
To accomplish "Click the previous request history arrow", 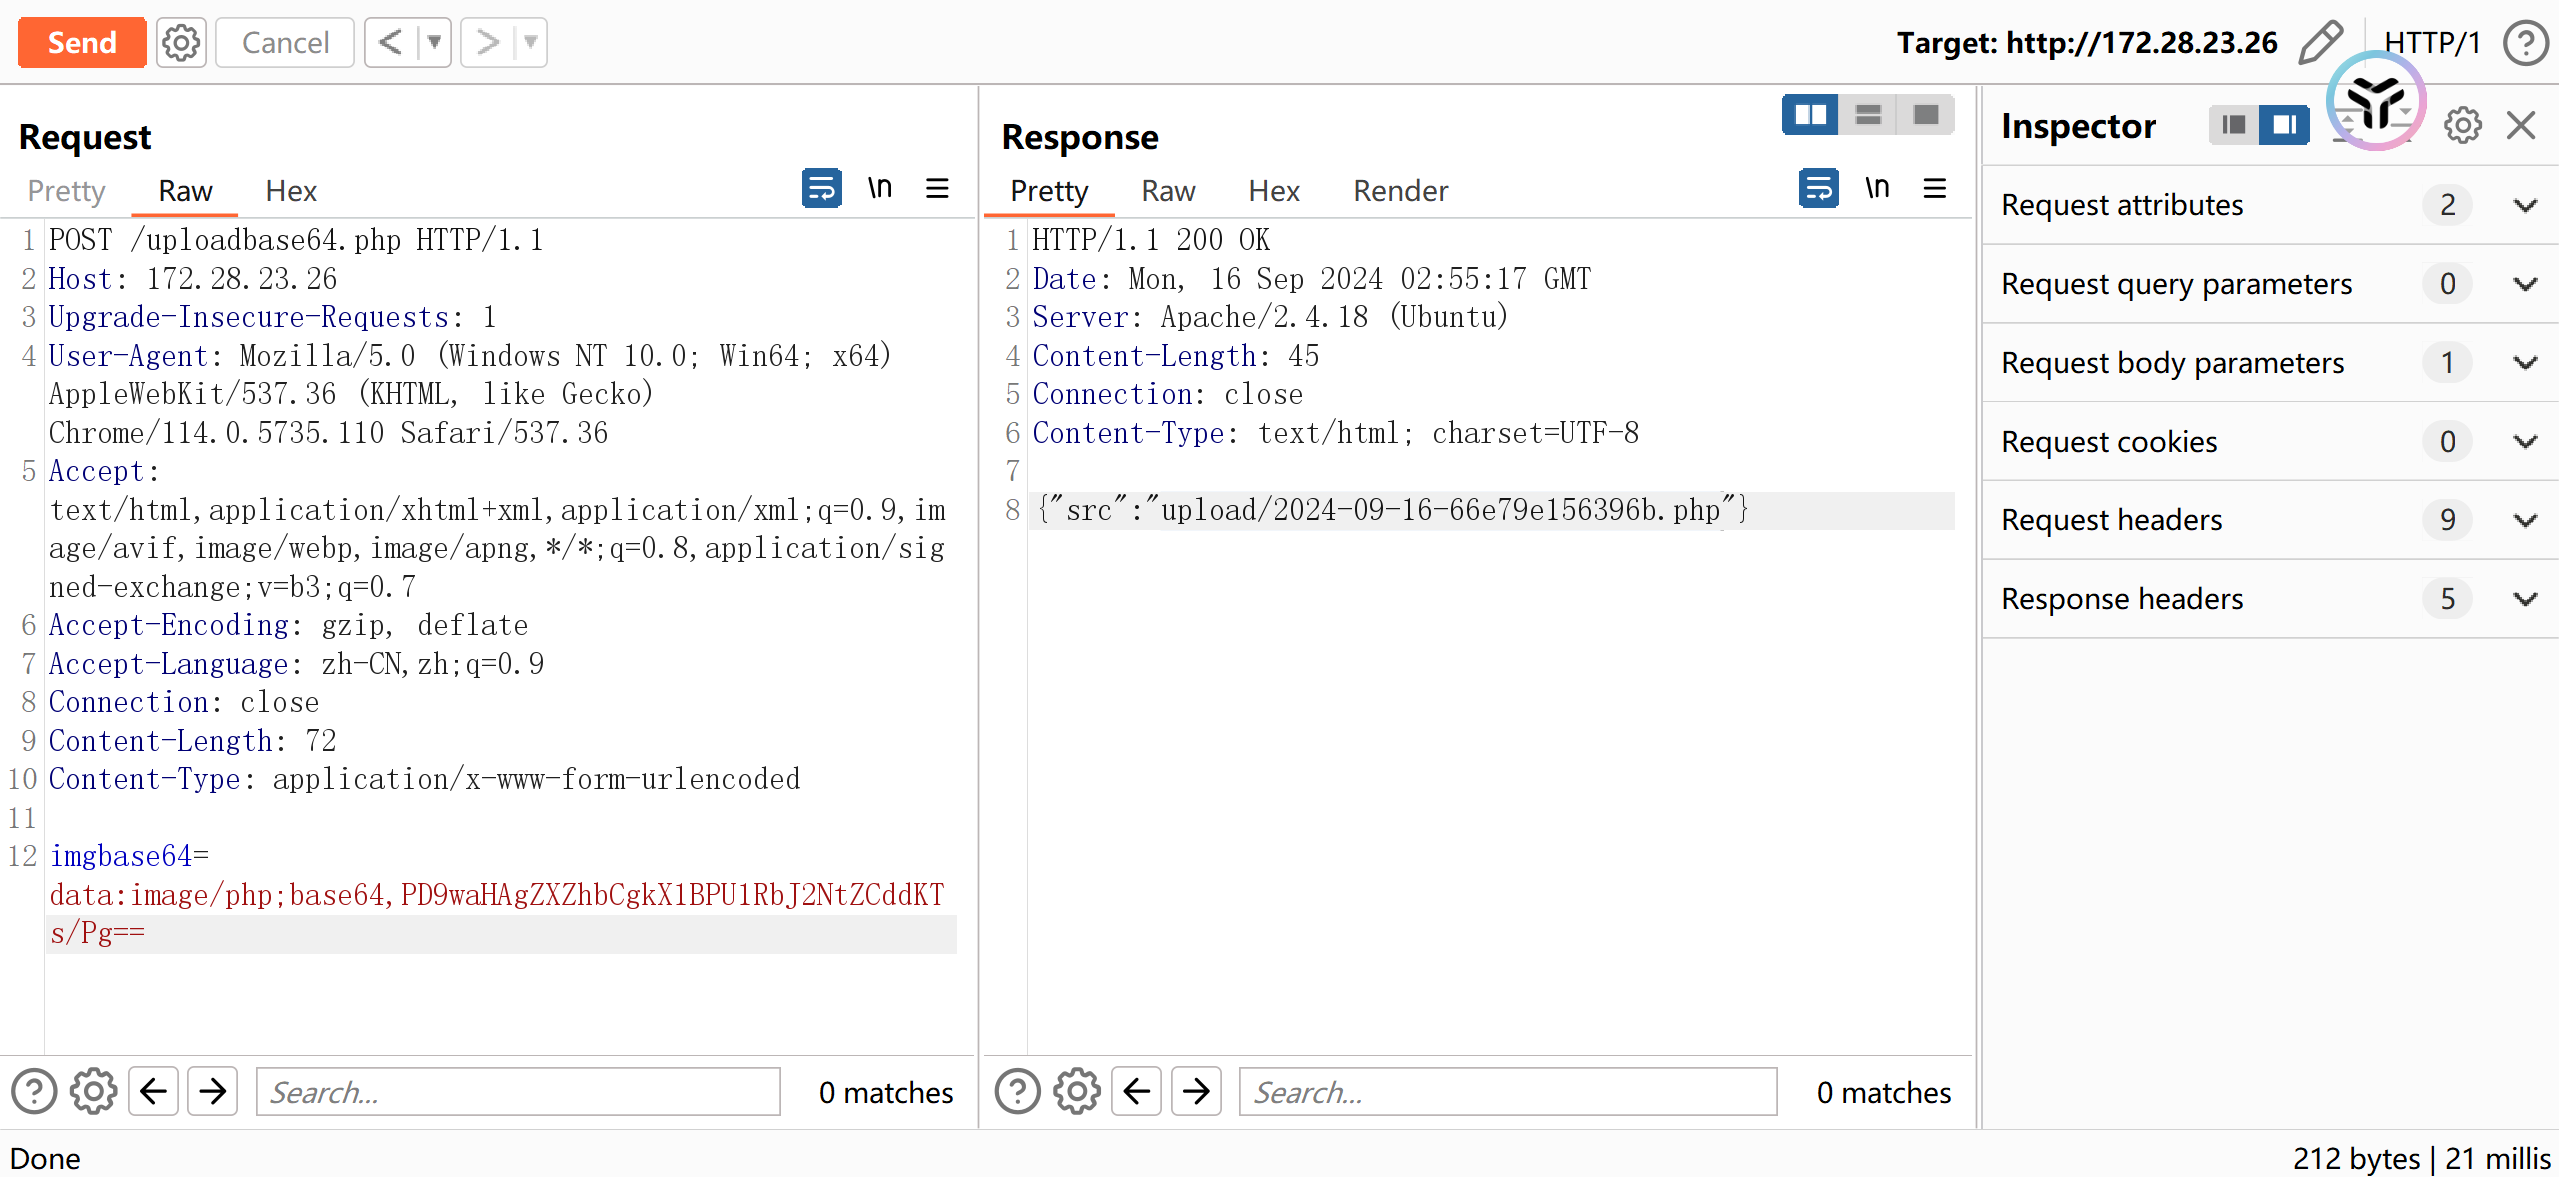I will pyautogui.click(x=391, y=43).
